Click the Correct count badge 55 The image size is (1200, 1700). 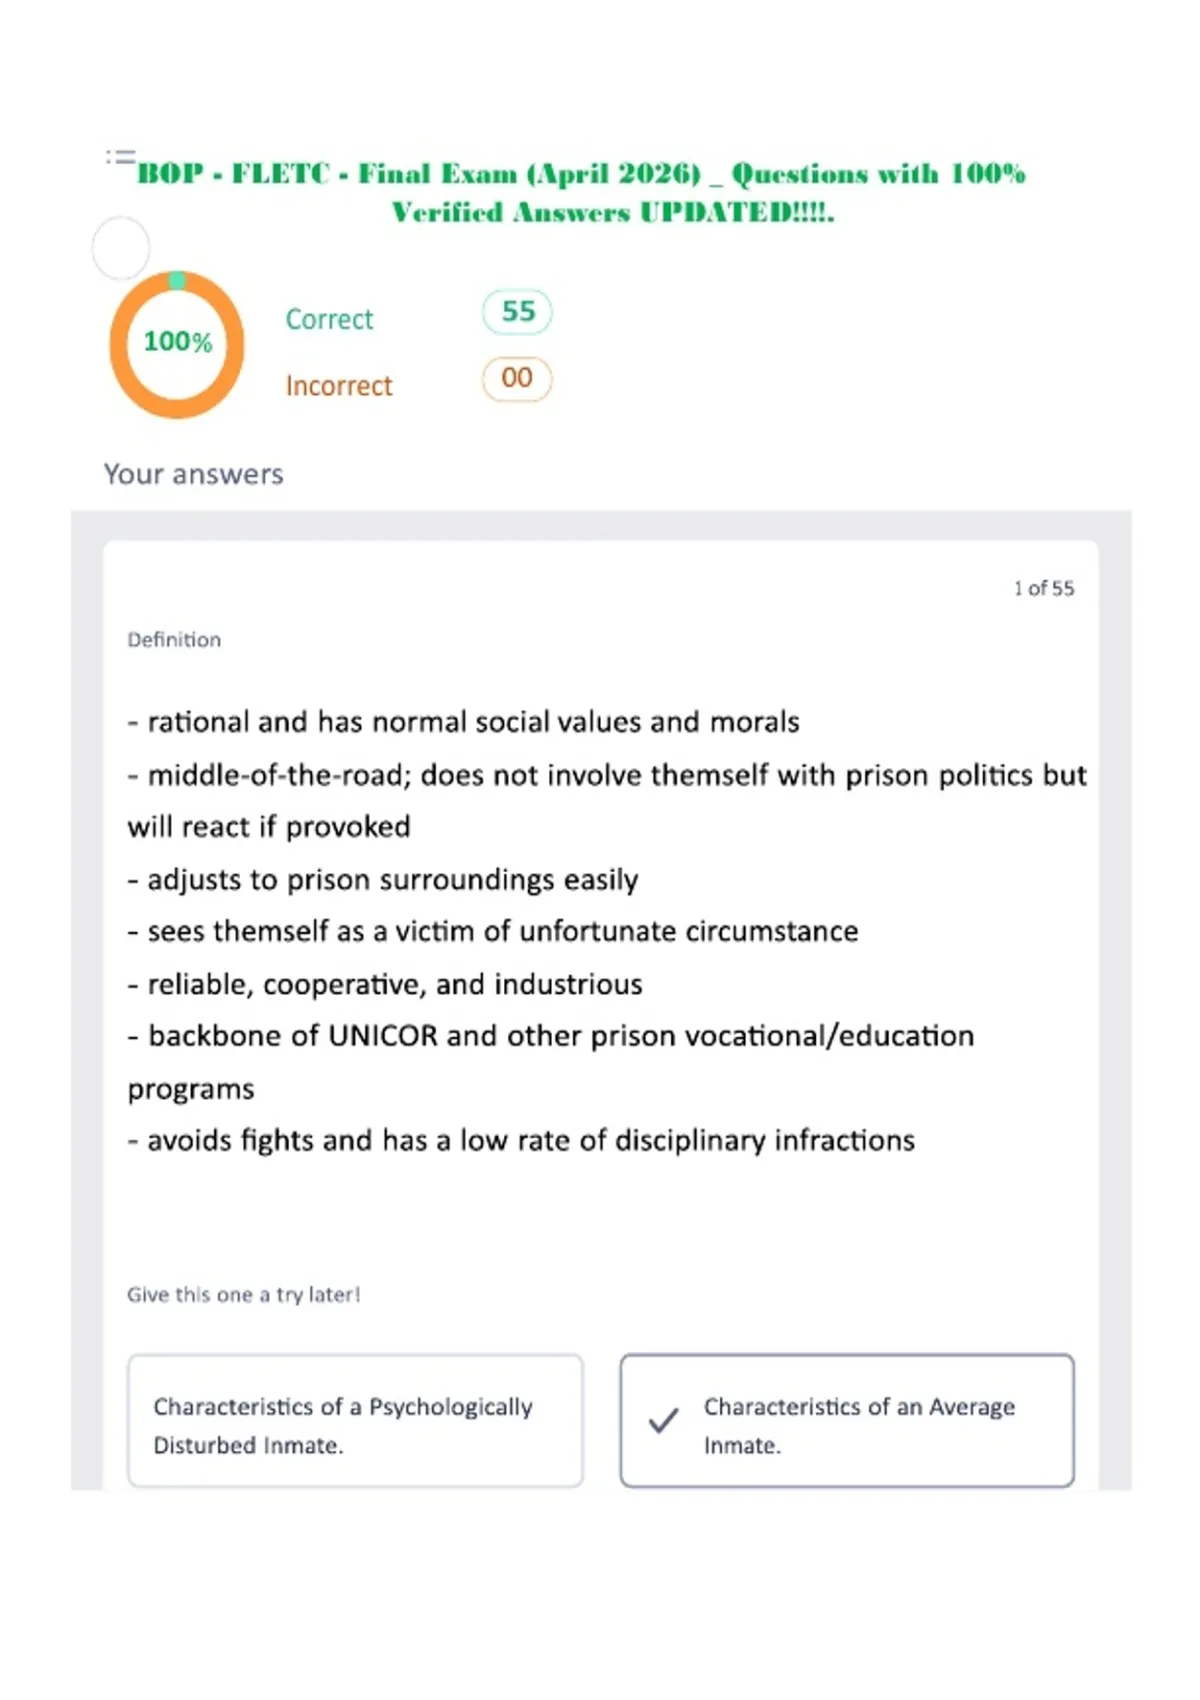517,312
